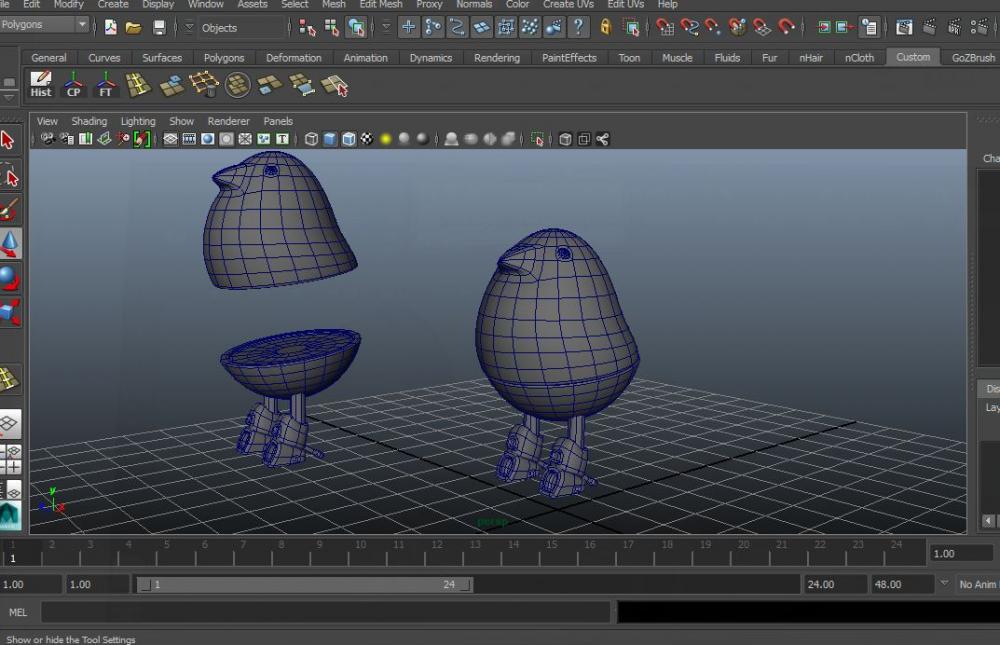Toggle use all lights yellow bulb icon
The image size is (1000, 645).
coord(386,139)
